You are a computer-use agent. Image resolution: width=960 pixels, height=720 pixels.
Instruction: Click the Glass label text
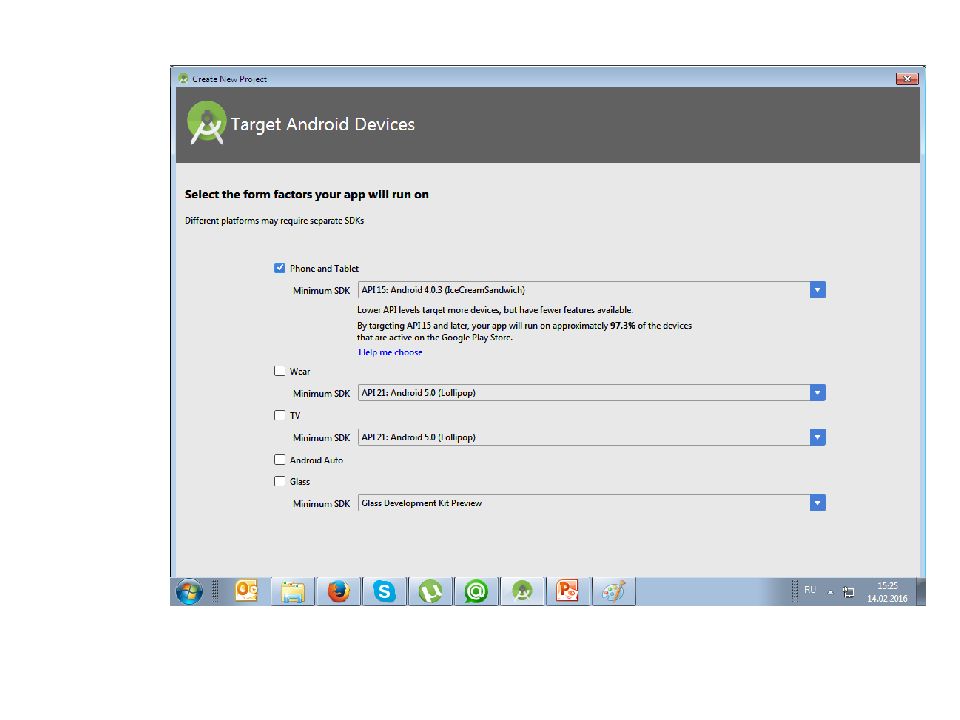coord(300,482)
